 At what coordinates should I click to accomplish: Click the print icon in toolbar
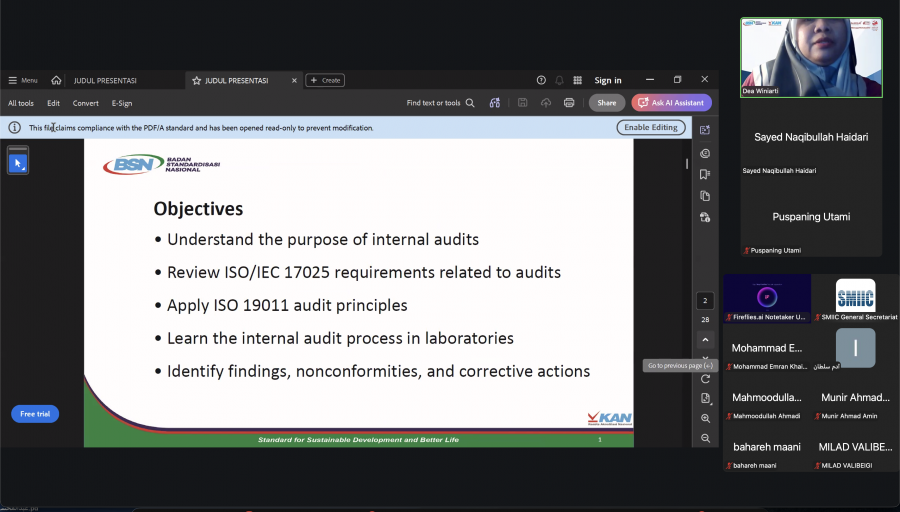pyautogui.click(x=569, y=103)
